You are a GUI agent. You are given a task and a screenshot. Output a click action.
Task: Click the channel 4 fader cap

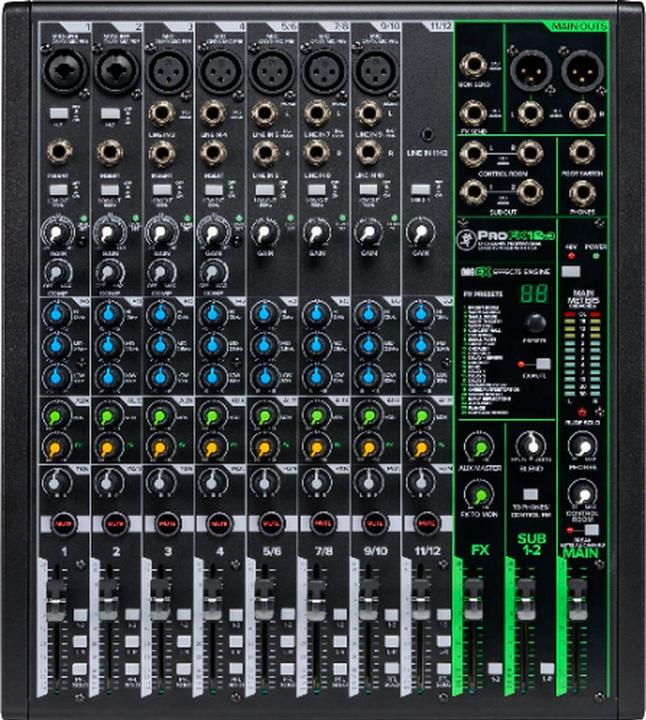pos(213,600)
